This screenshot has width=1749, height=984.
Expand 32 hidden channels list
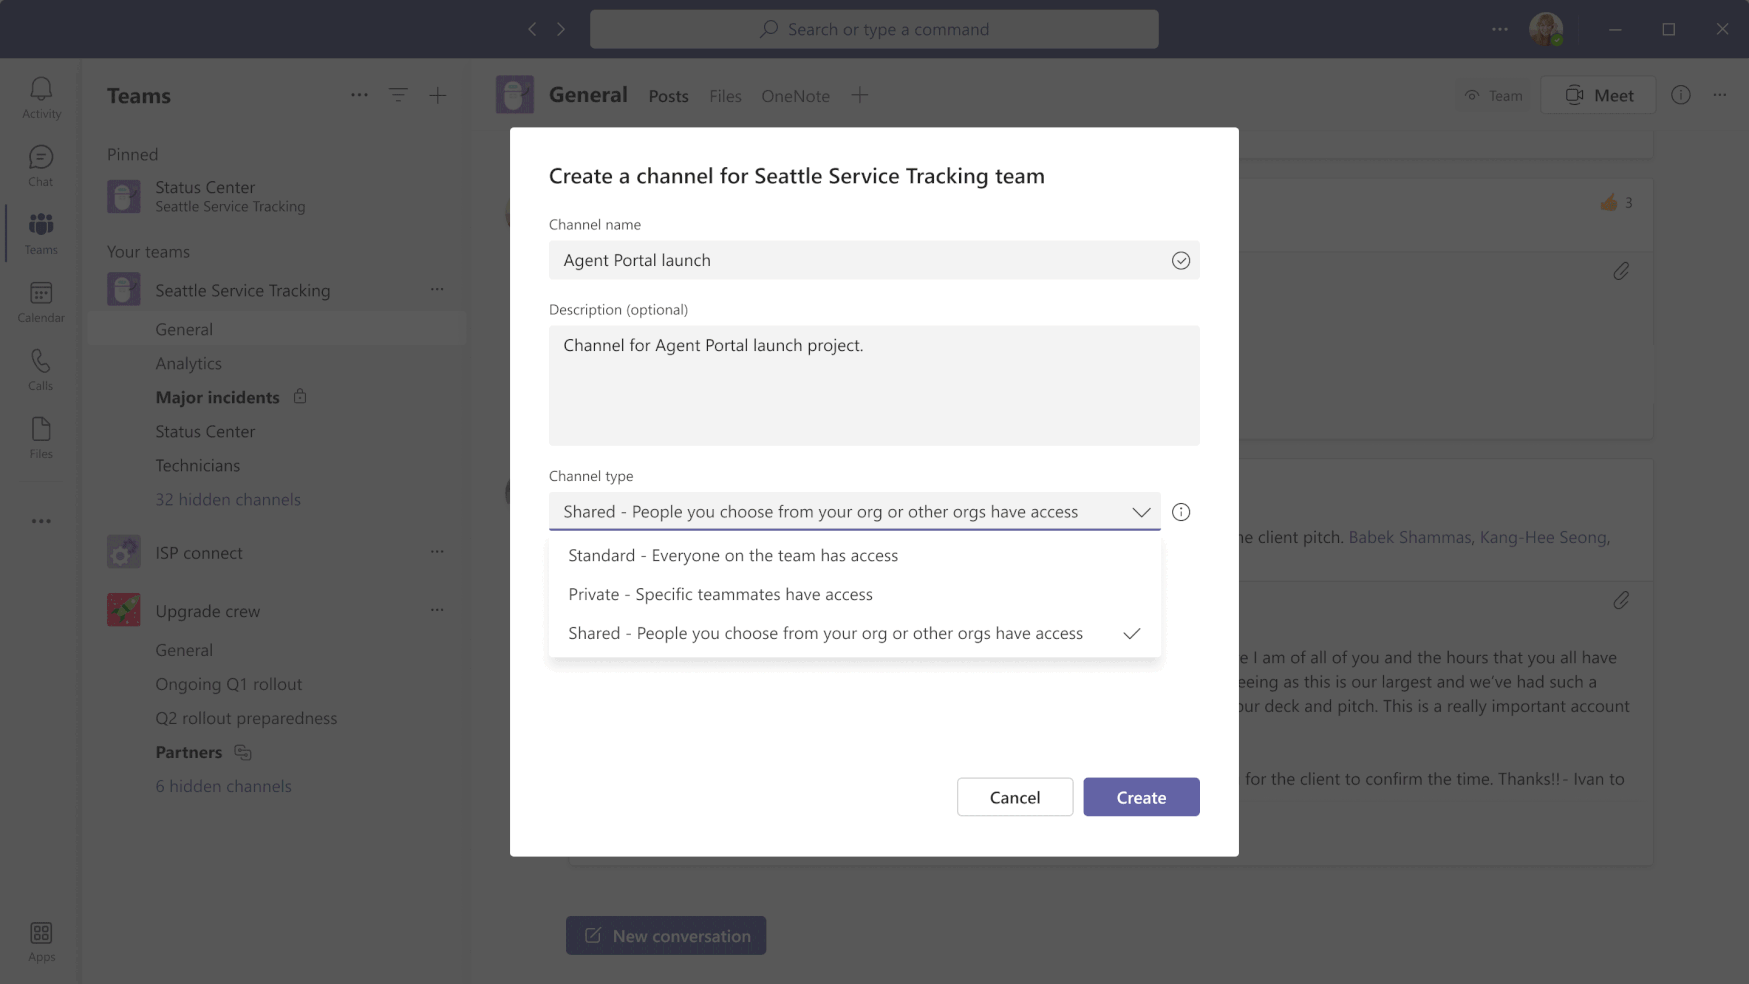click(x=228, y=500)
